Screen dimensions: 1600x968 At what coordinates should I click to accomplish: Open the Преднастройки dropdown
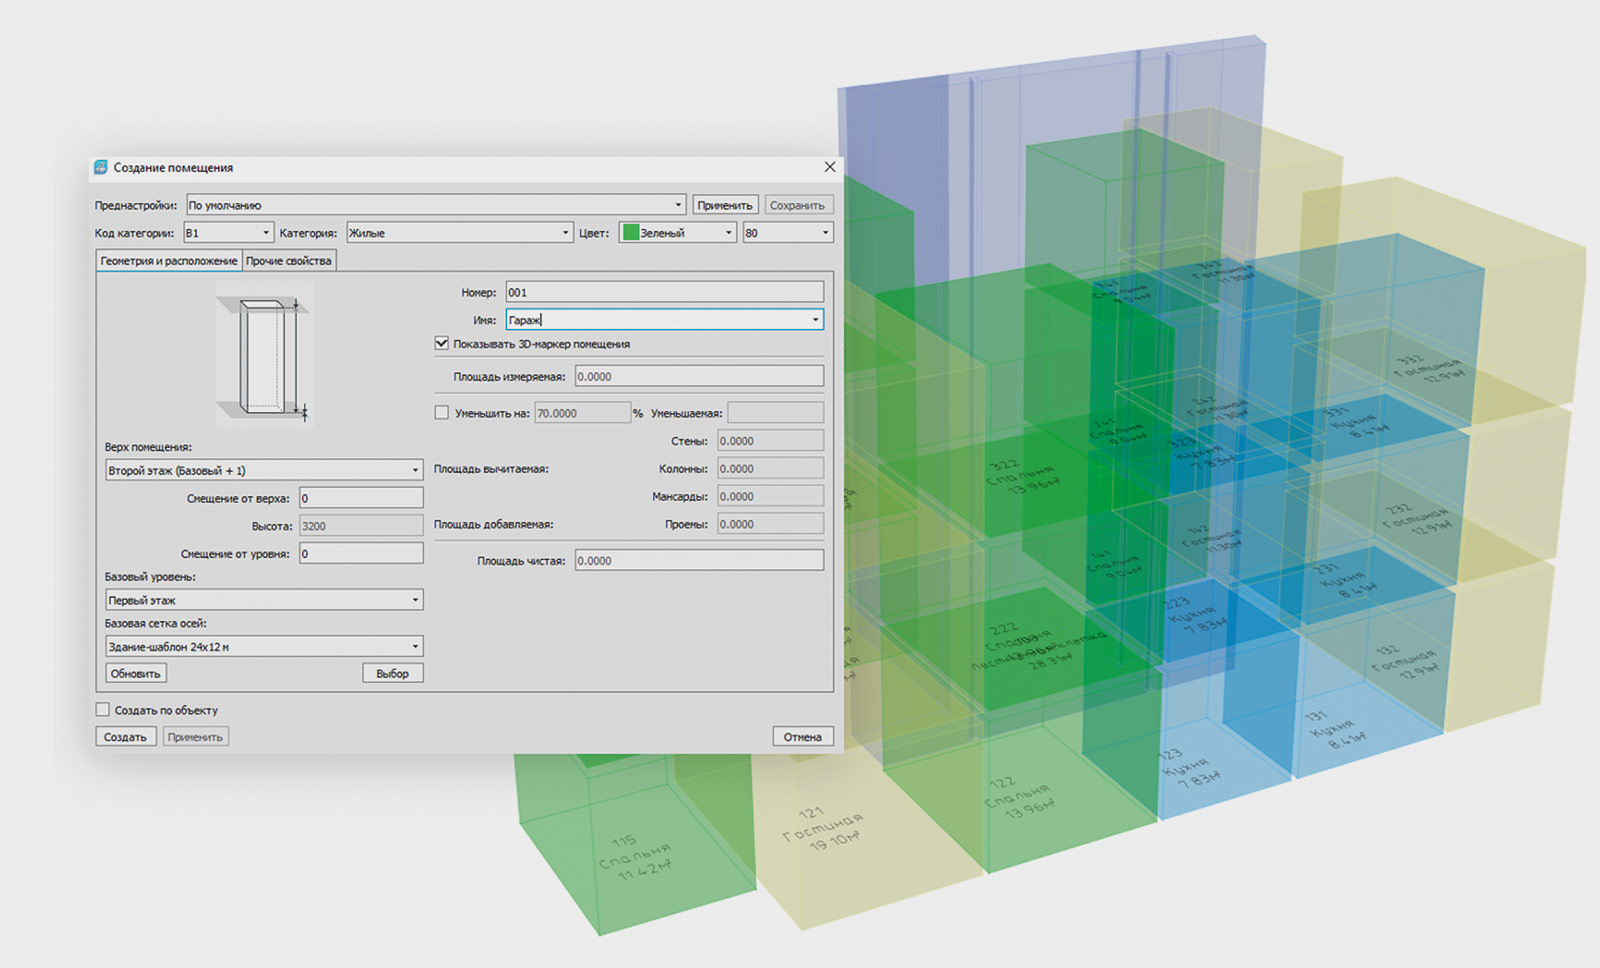pos(436,205)
